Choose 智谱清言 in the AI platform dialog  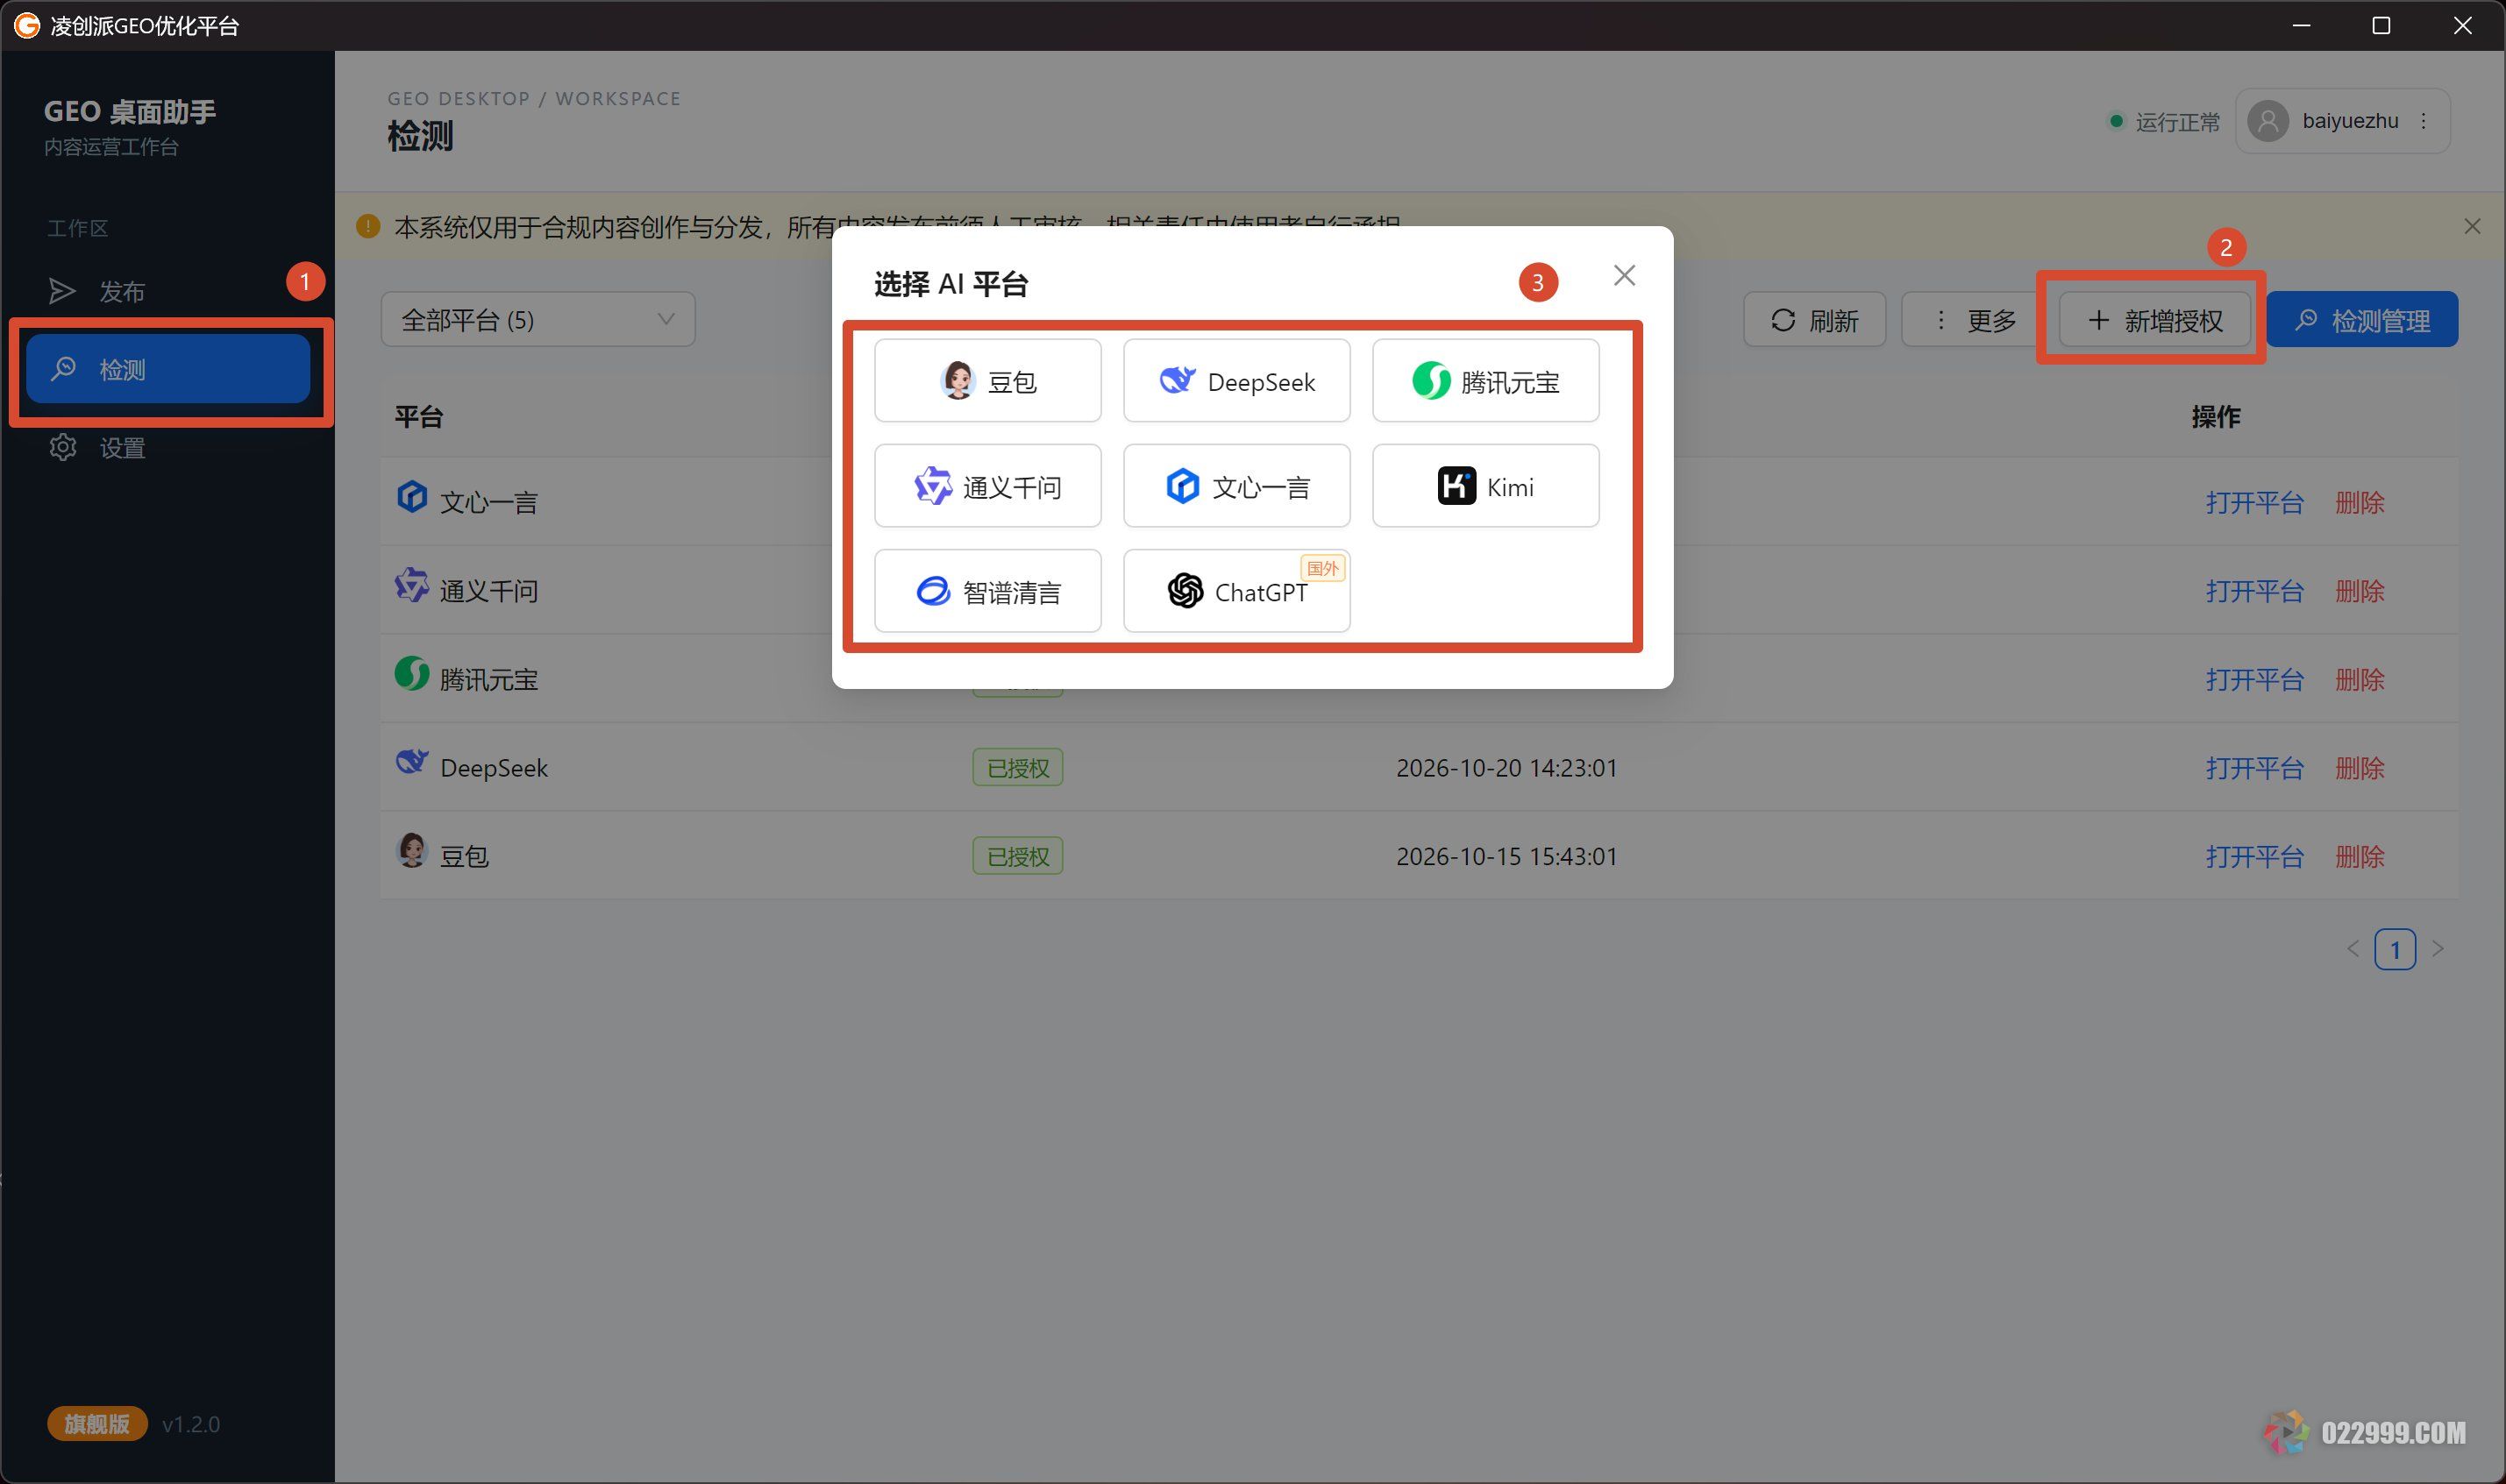[987, 591]
